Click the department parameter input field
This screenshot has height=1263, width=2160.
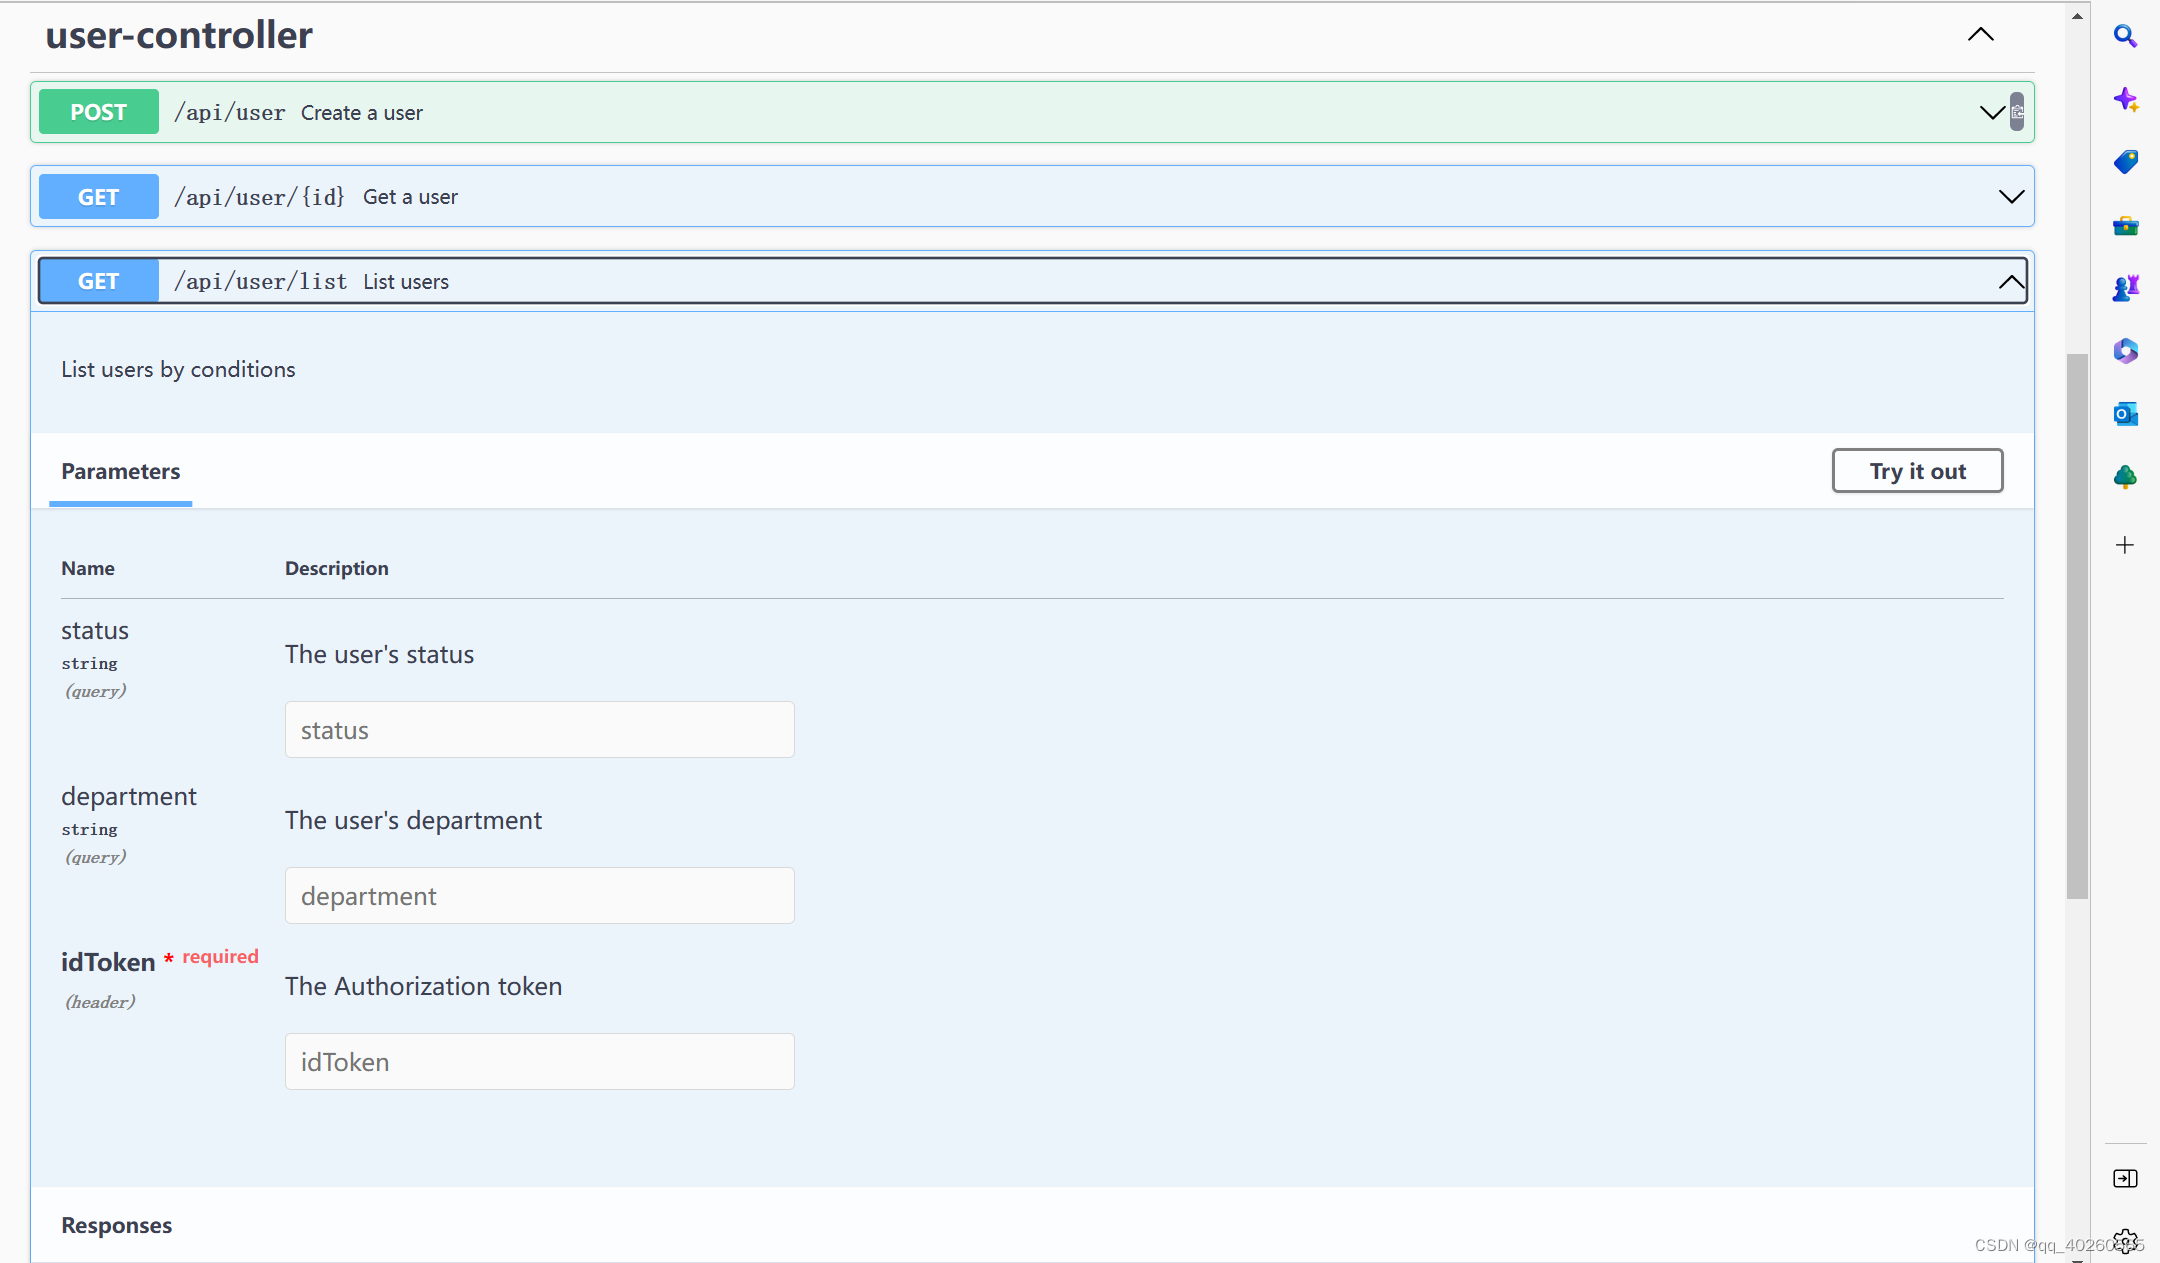(539, 896)
